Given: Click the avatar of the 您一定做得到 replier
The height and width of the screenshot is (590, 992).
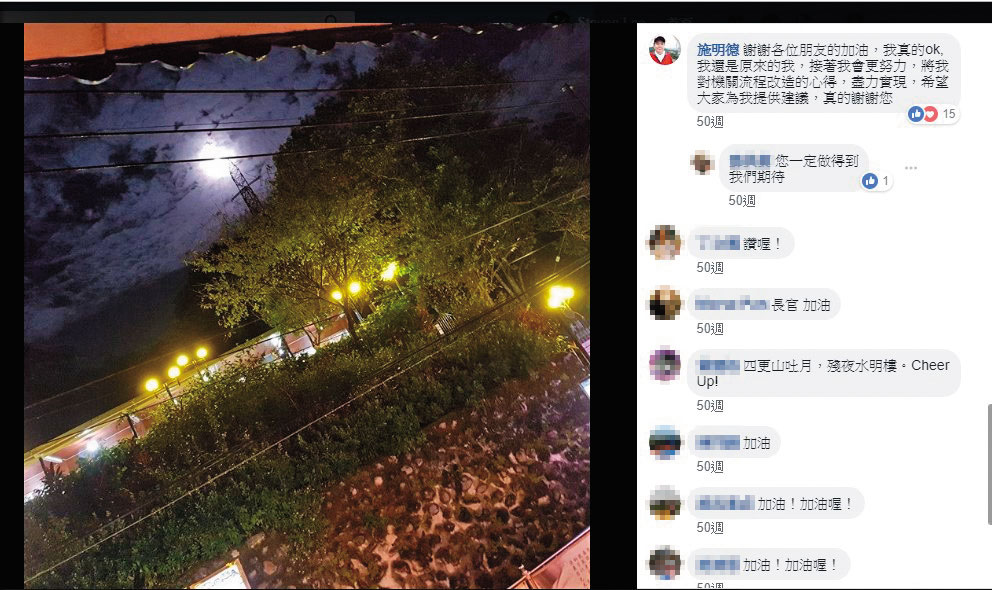Looking at the screenshot, I should [702, 163].
